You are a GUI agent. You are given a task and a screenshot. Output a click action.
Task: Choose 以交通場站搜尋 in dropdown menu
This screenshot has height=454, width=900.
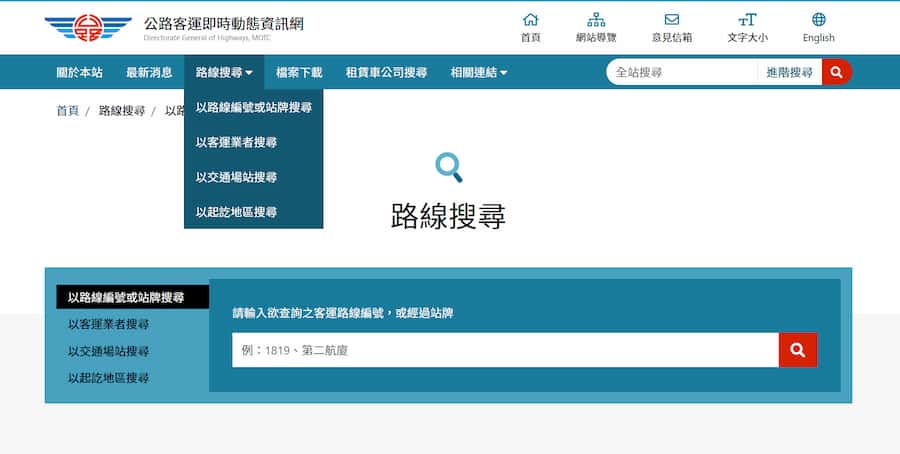point(254,177)
